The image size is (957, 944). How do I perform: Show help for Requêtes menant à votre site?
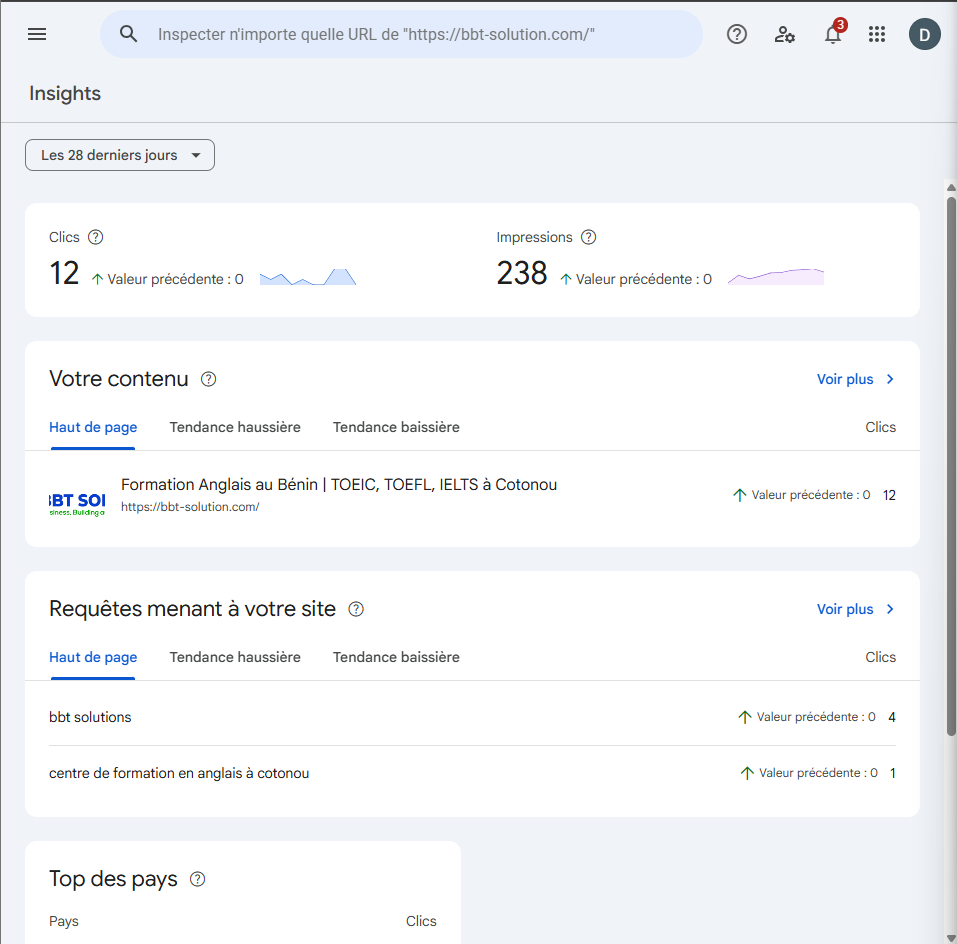(356, 609)
